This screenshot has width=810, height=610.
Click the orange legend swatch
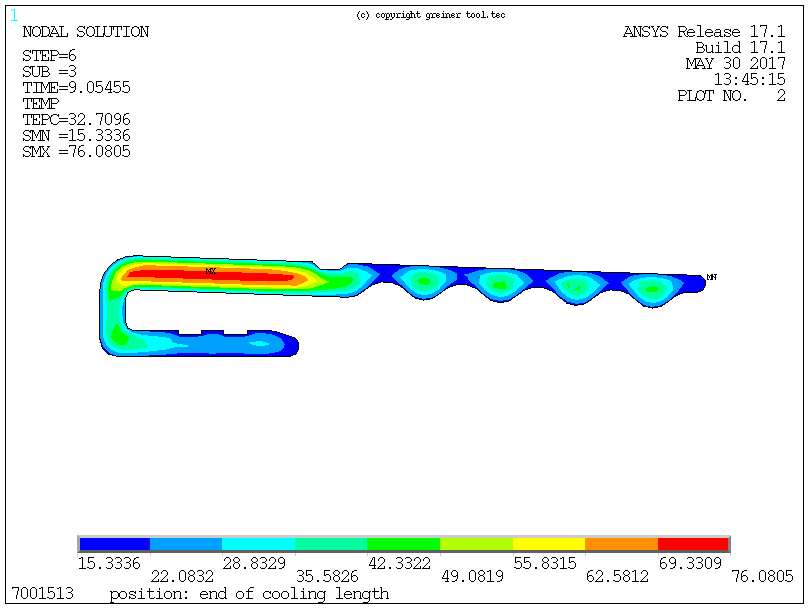pyautogui.click(x=621, y=544)
